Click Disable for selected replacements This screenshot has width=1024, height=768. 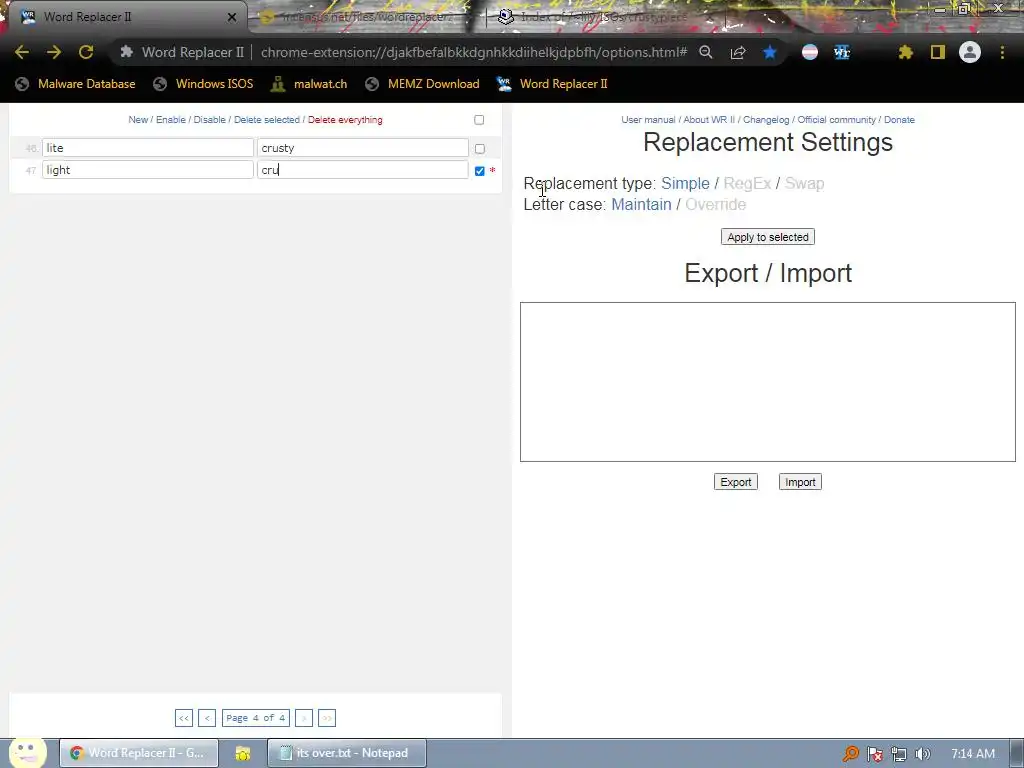pos(210,120)
